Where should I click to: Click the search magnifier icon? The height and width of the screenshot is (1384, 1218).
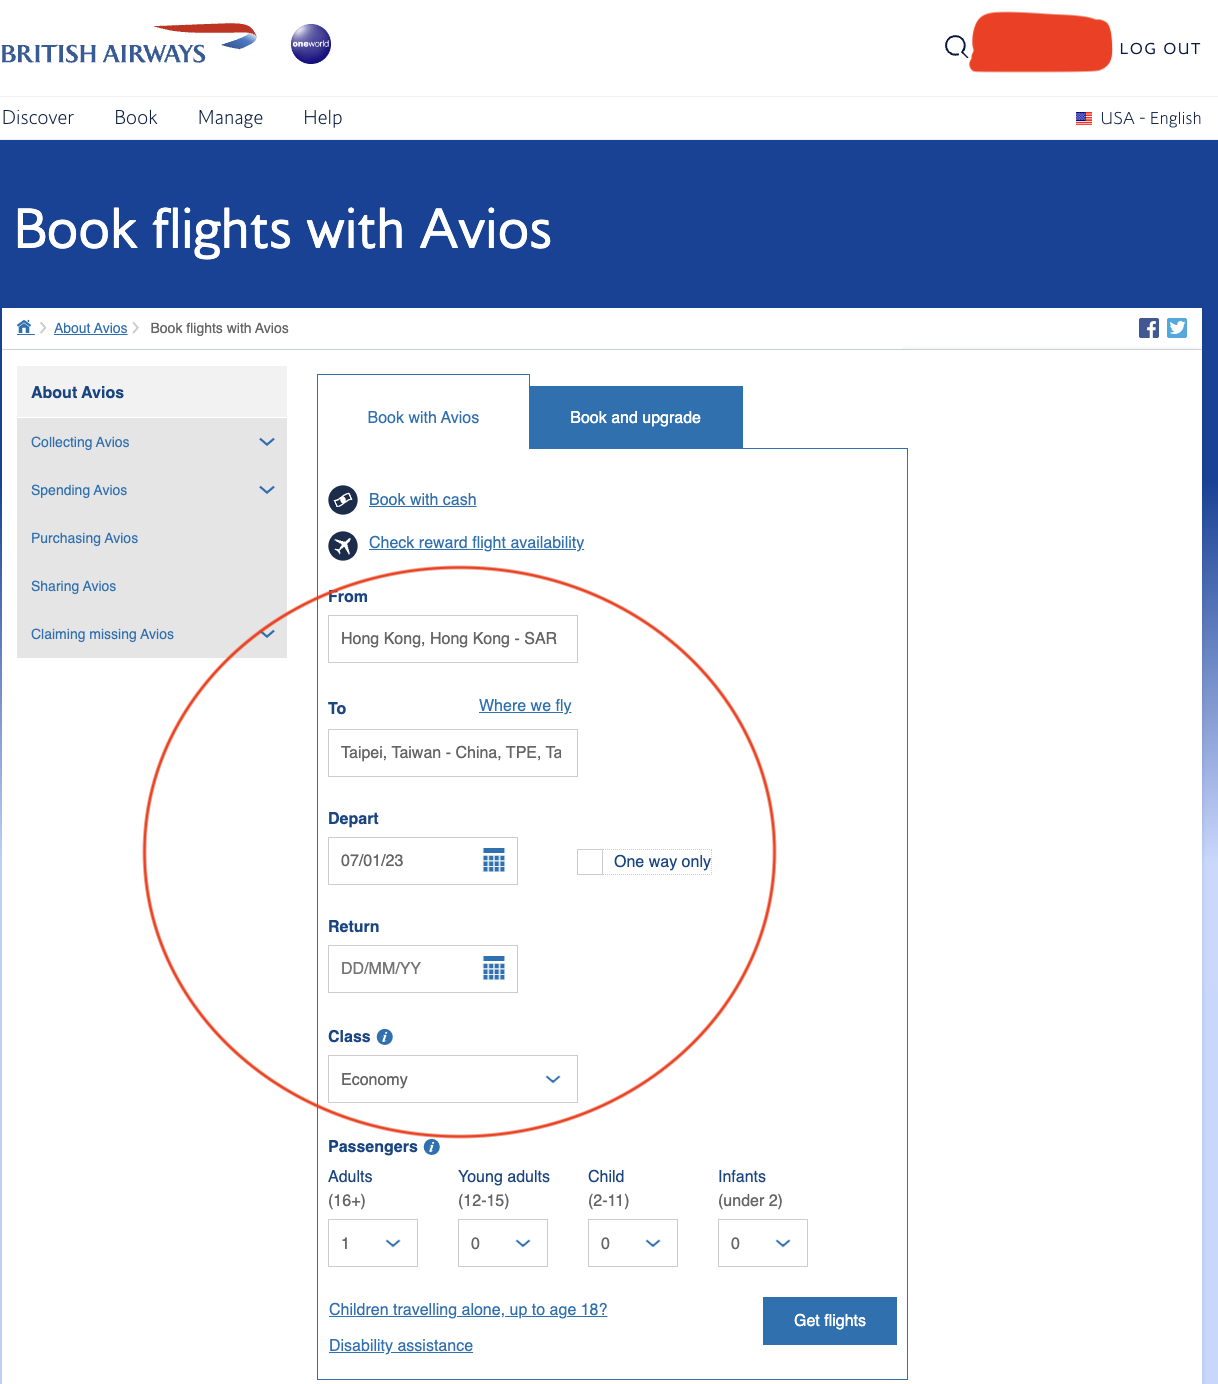point(956,47)
